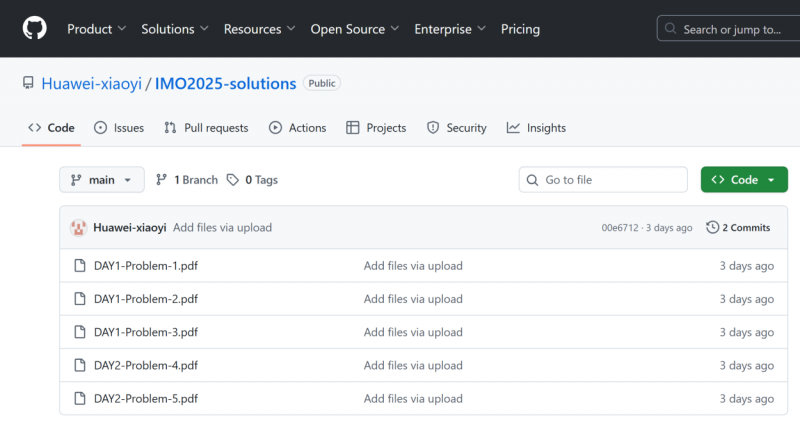The width and height of the screenshot is (800, 438).
Task: View tags via the 0 Tags icon
Action: tap(233, 180)
